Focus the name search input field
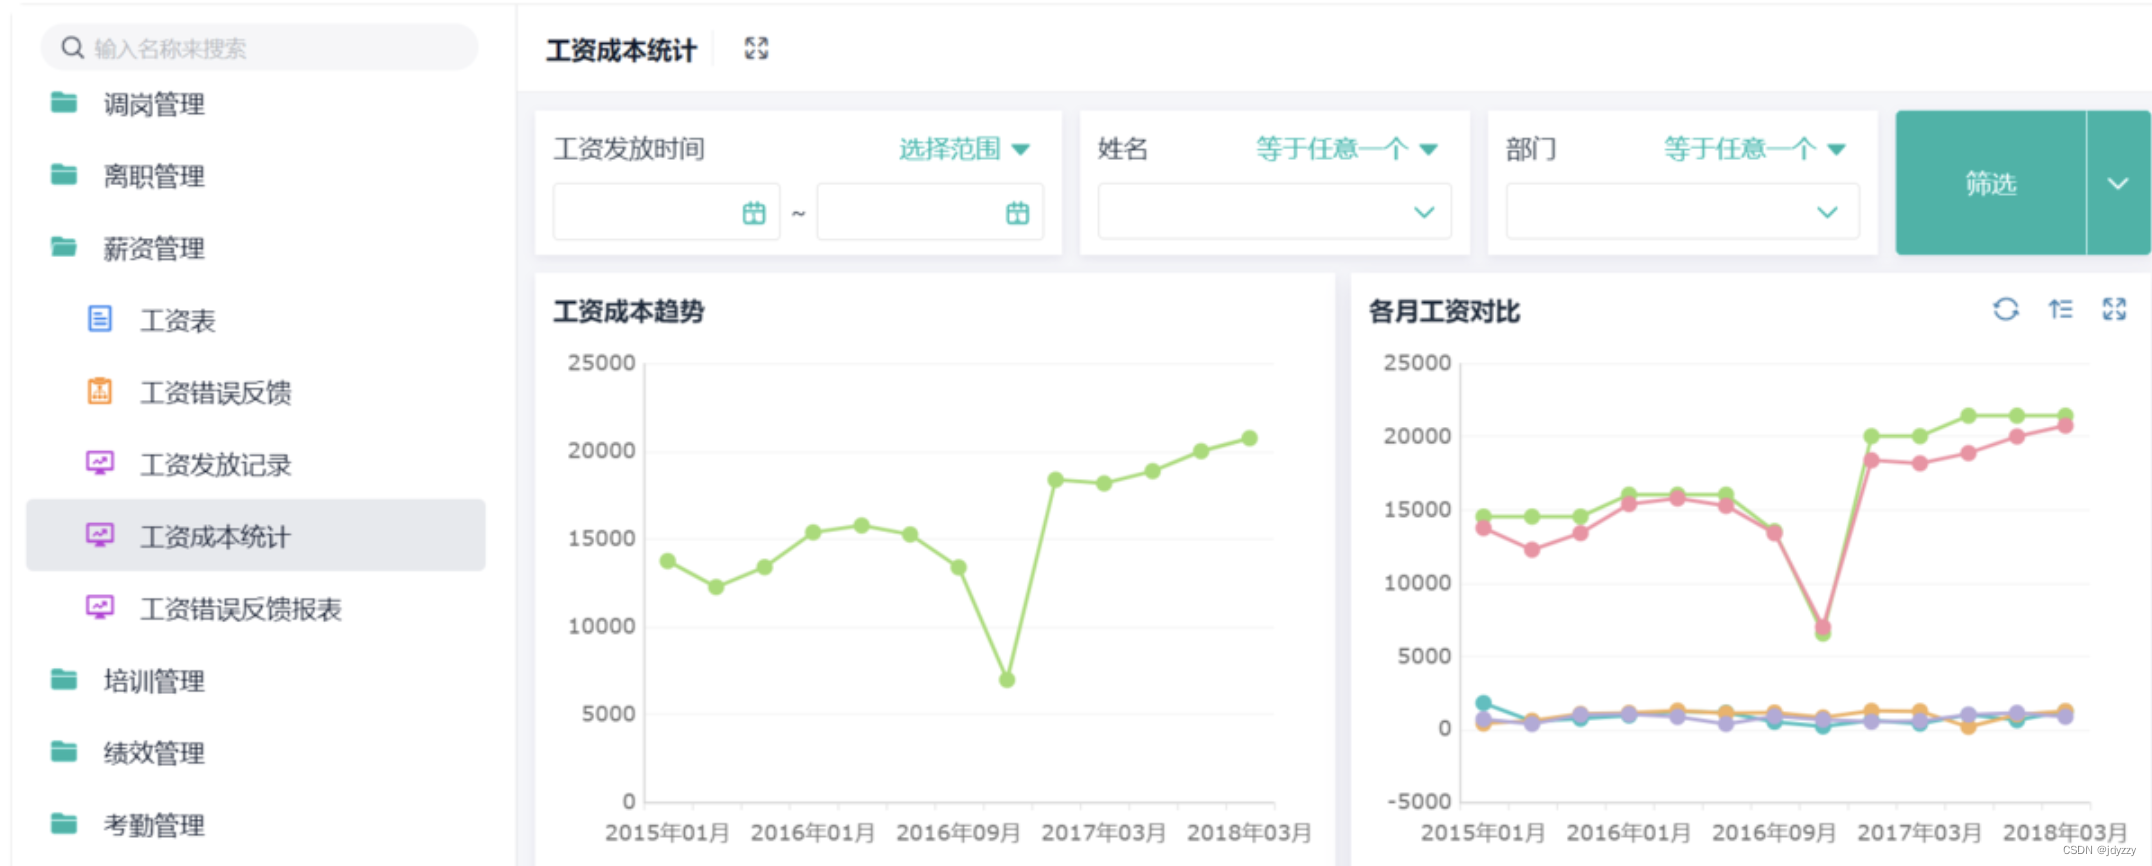Viewport: 2152px width, 866px height. pos(259,48)
